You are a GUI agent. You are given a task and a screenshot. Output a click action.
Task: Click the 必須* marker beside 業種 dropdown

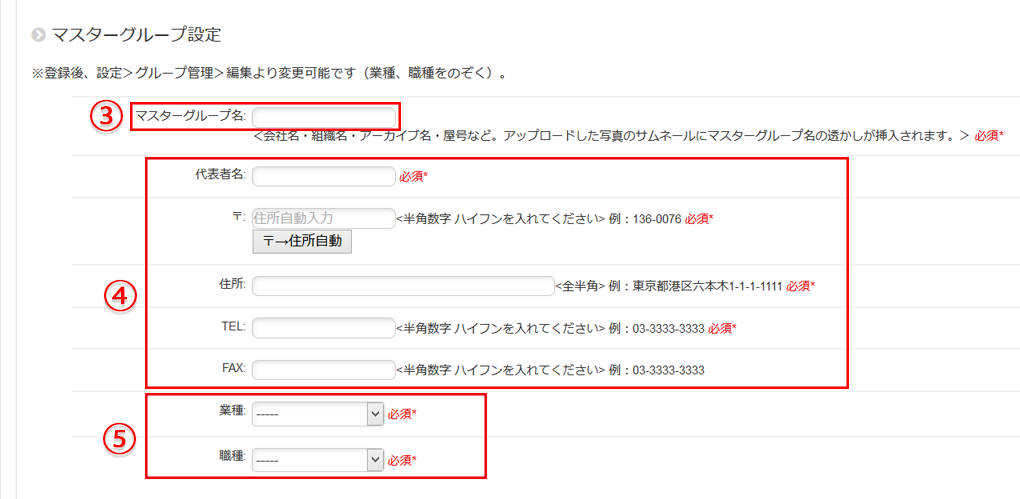point(401,414)
